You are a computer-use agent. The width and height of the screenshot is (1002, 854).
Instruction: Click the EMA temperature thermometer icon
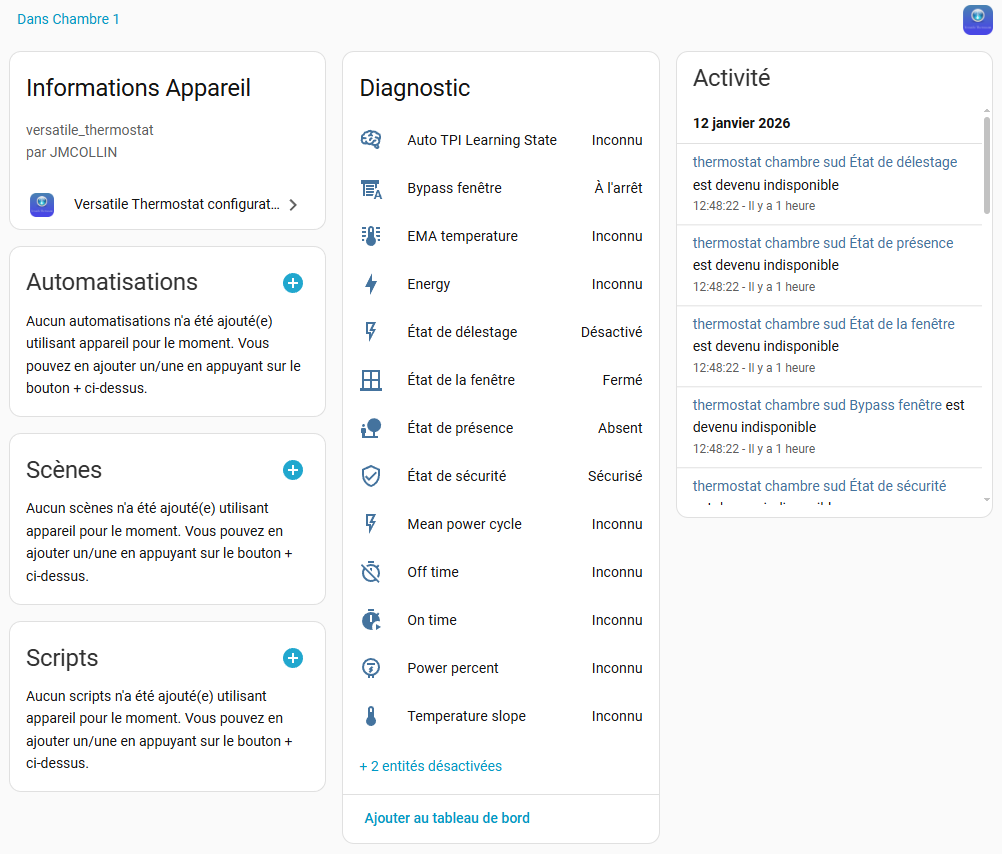[371, 236]
